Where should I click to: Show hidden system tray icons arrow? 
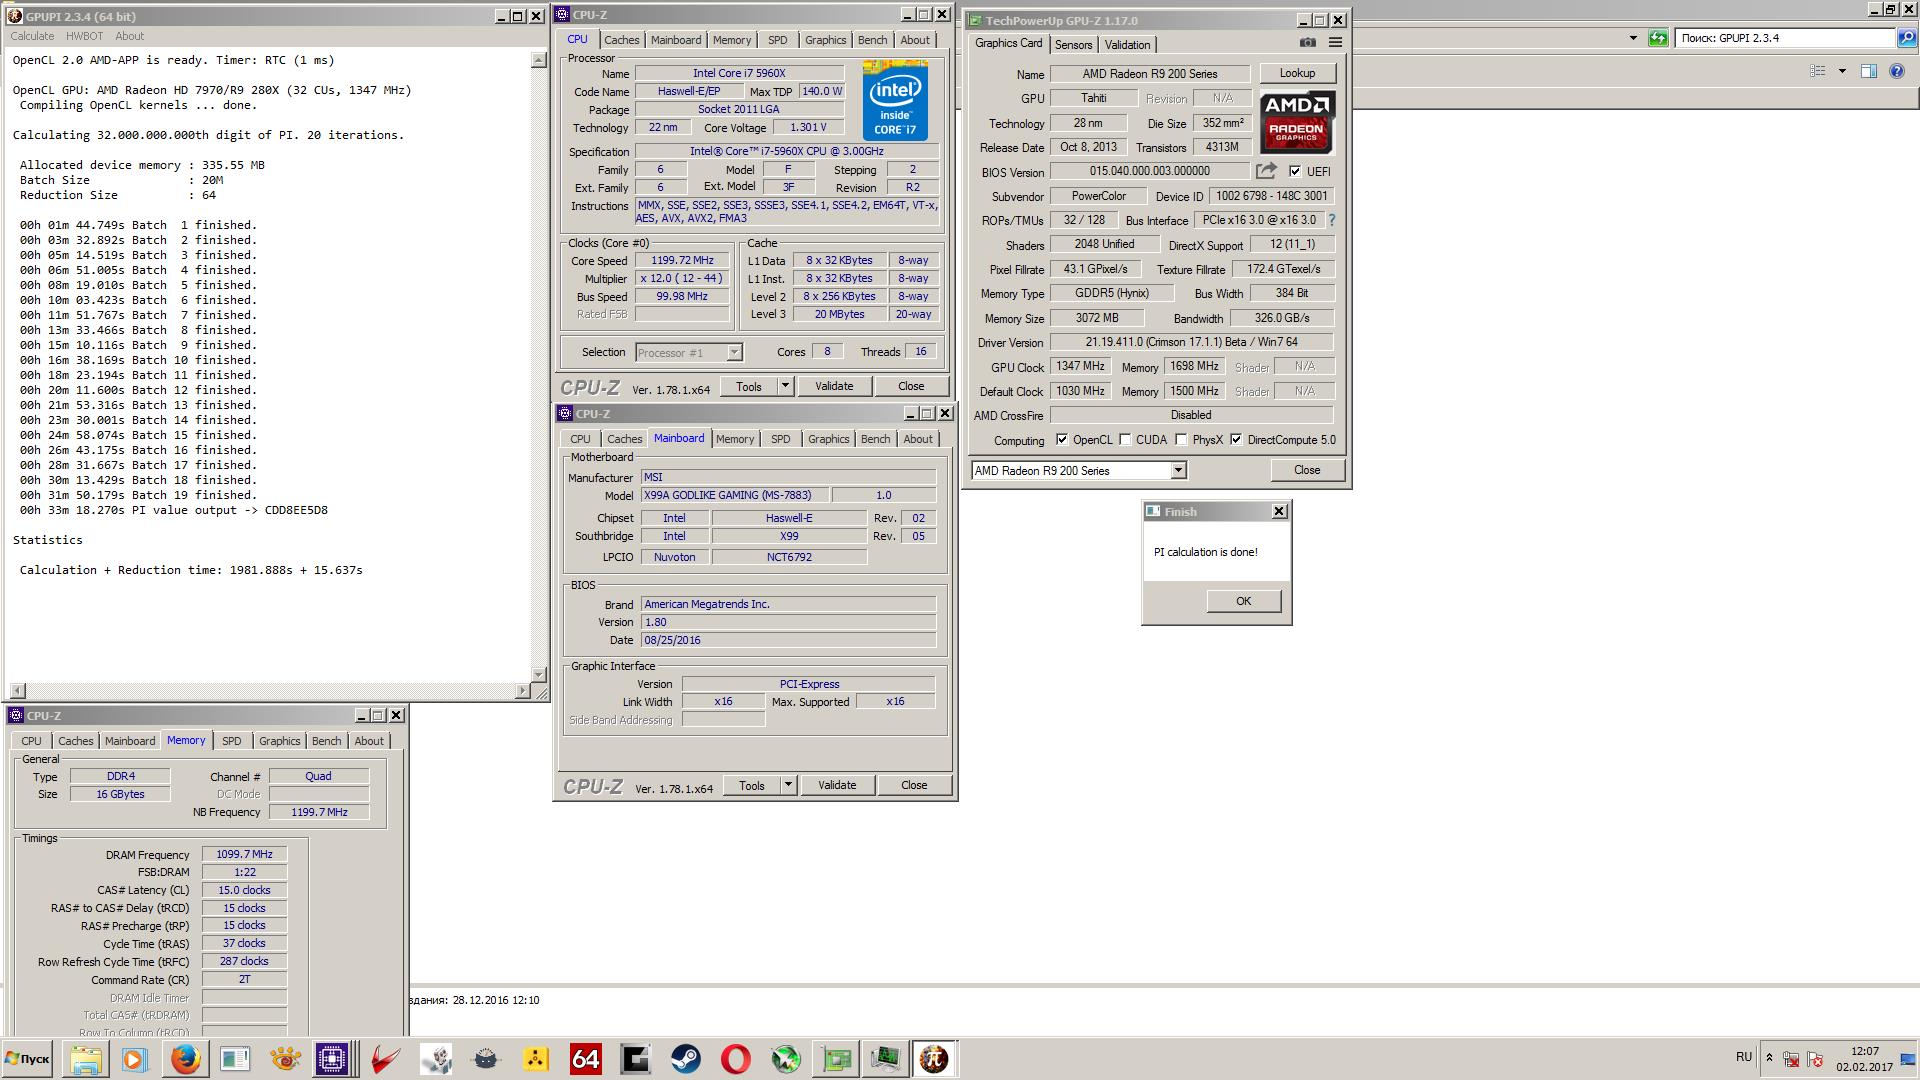(1769, 1058)
